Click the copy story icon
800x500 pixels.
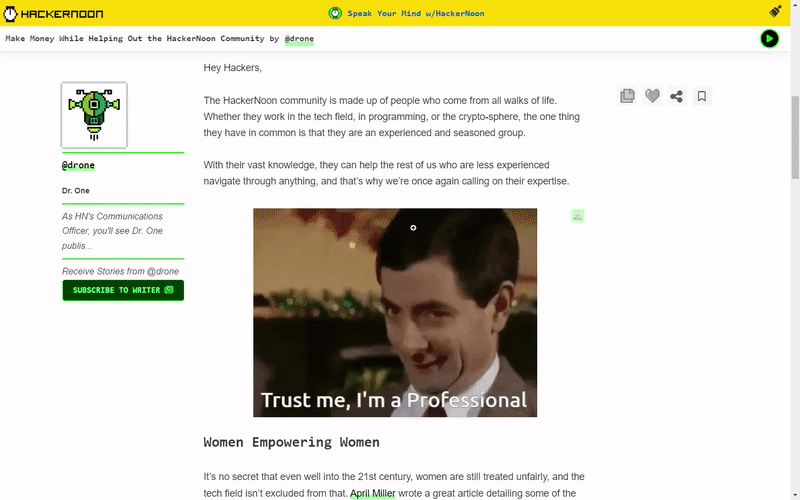[628, 96]
